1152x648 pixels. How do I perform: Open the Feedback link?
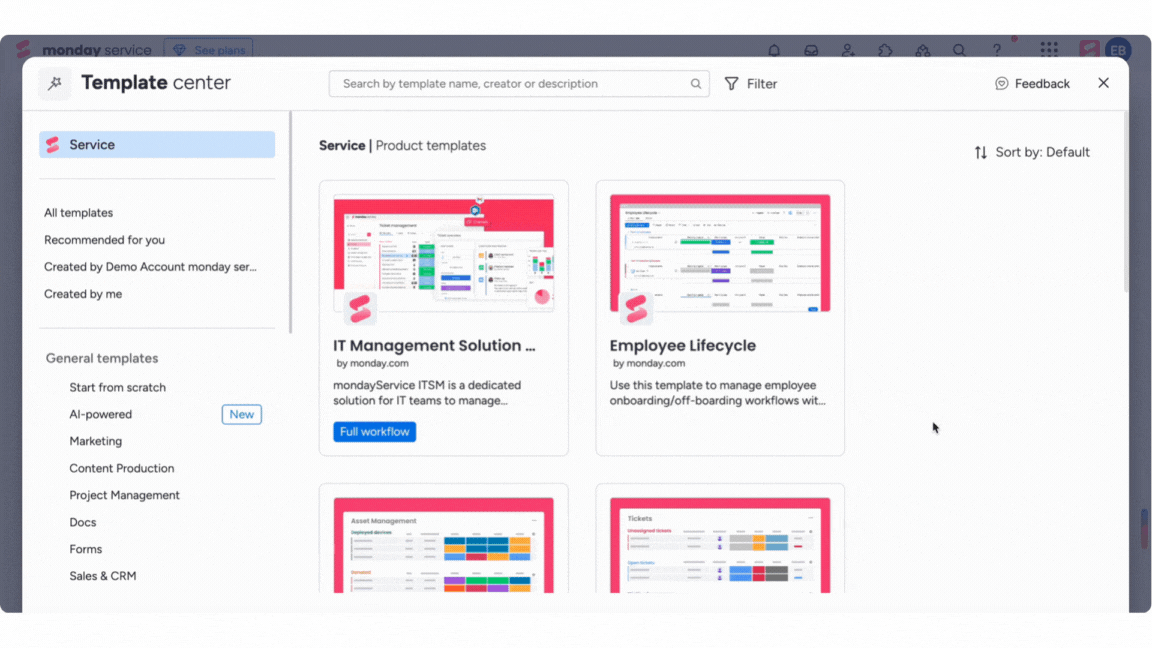1032,84
